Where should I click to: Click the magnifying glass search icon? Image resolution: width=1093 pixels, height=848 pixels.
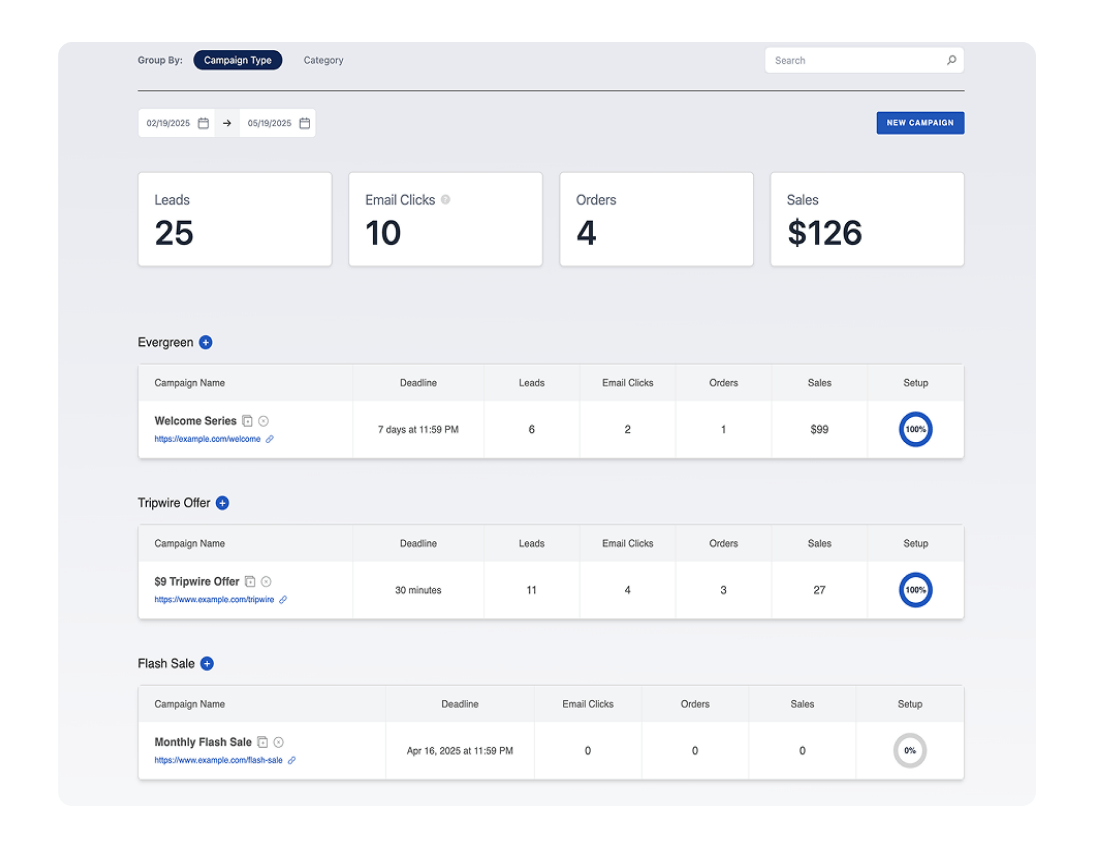pyautogui.click(x=951, y=60)
